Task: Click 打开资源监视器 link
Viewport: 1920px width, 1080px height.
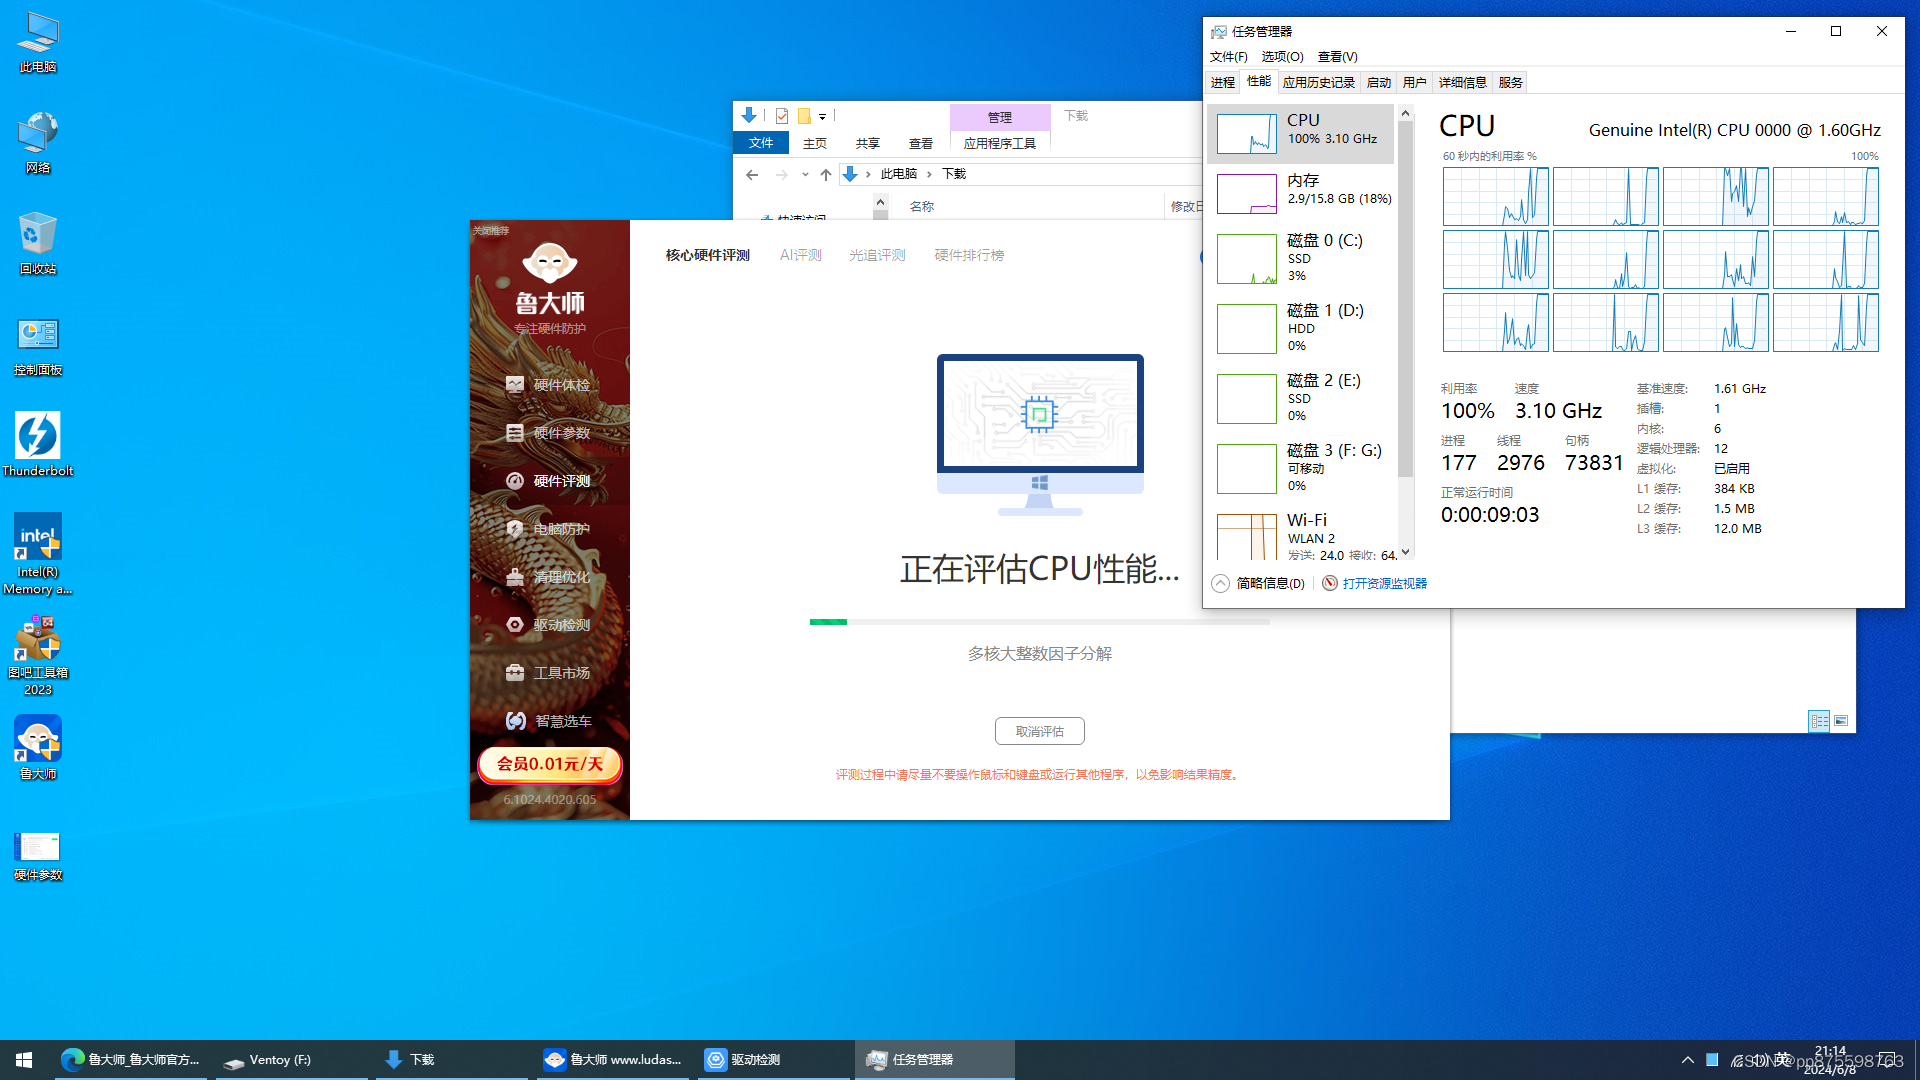Action: (1384, 583)
